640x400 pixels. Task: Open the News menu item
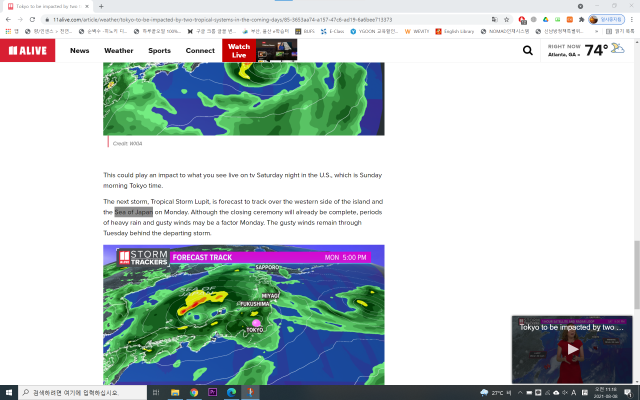coord(80,50)
